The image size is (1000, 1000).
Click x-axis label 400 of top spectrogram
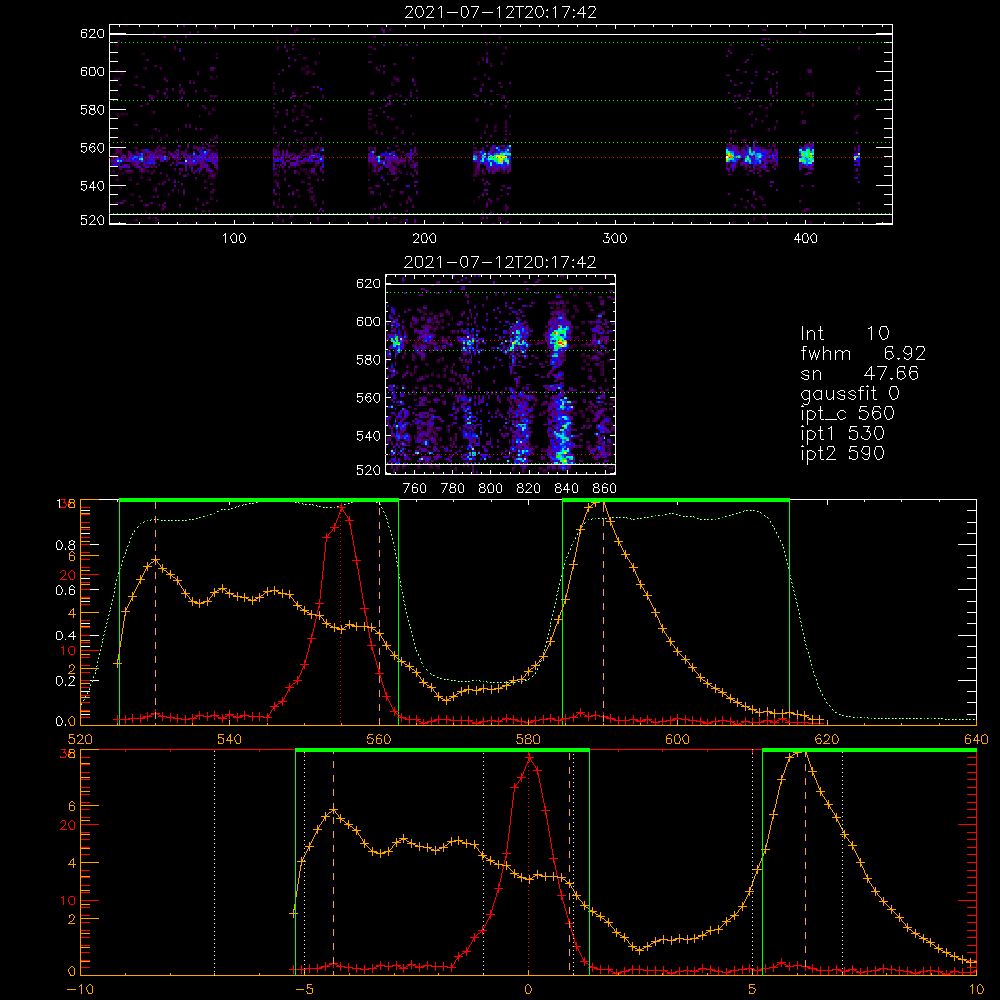805,239
